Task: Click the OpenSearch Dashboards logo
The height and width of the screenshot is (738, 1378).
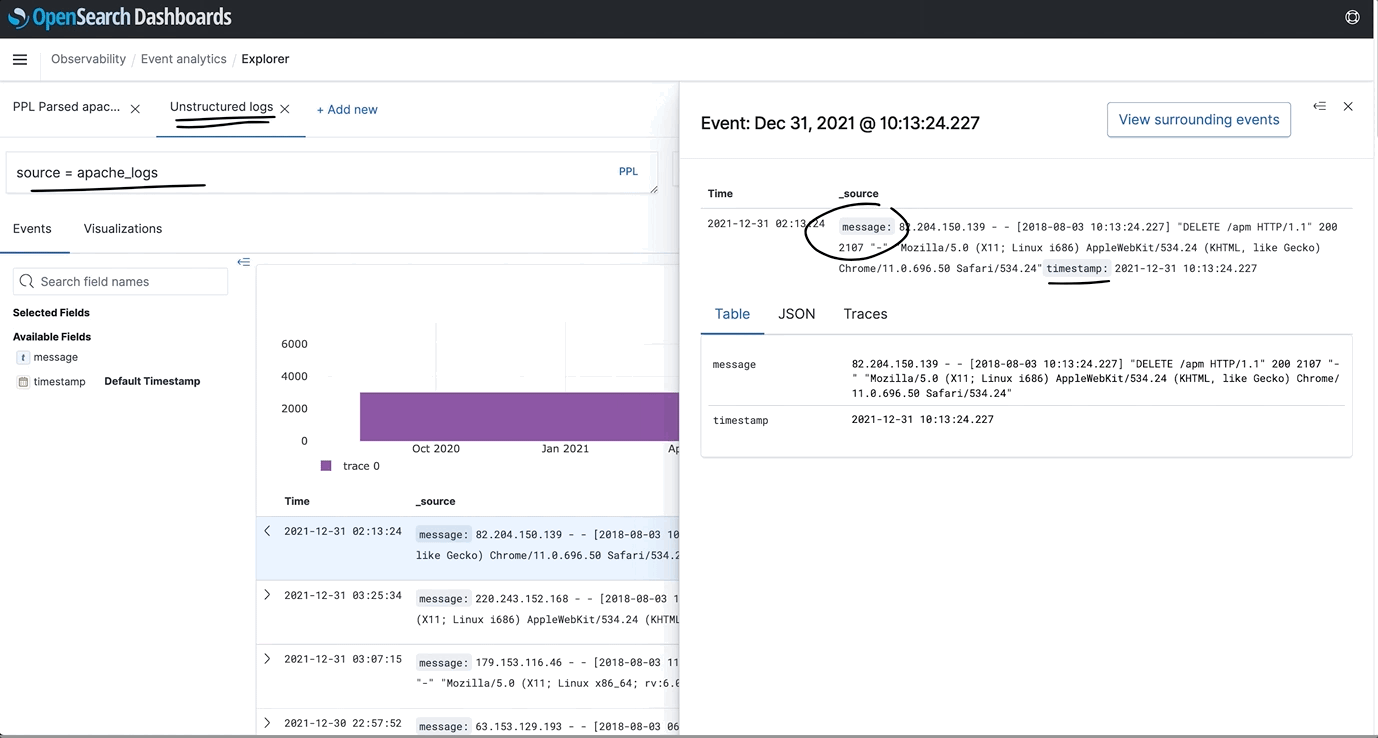Action: click(x=120, y=17)
